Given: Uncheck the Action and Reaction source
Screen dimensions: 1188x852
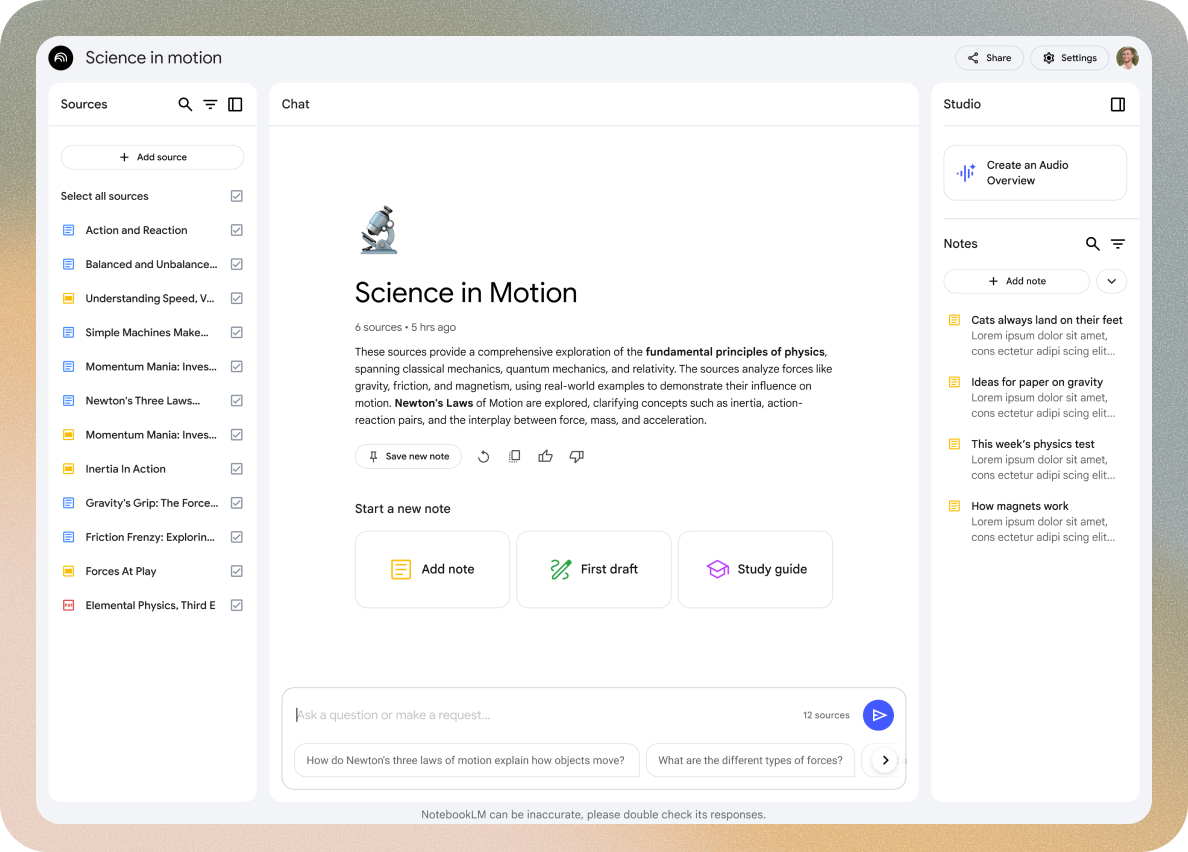Looking at the screenshot, I should [x=237, y=230].
